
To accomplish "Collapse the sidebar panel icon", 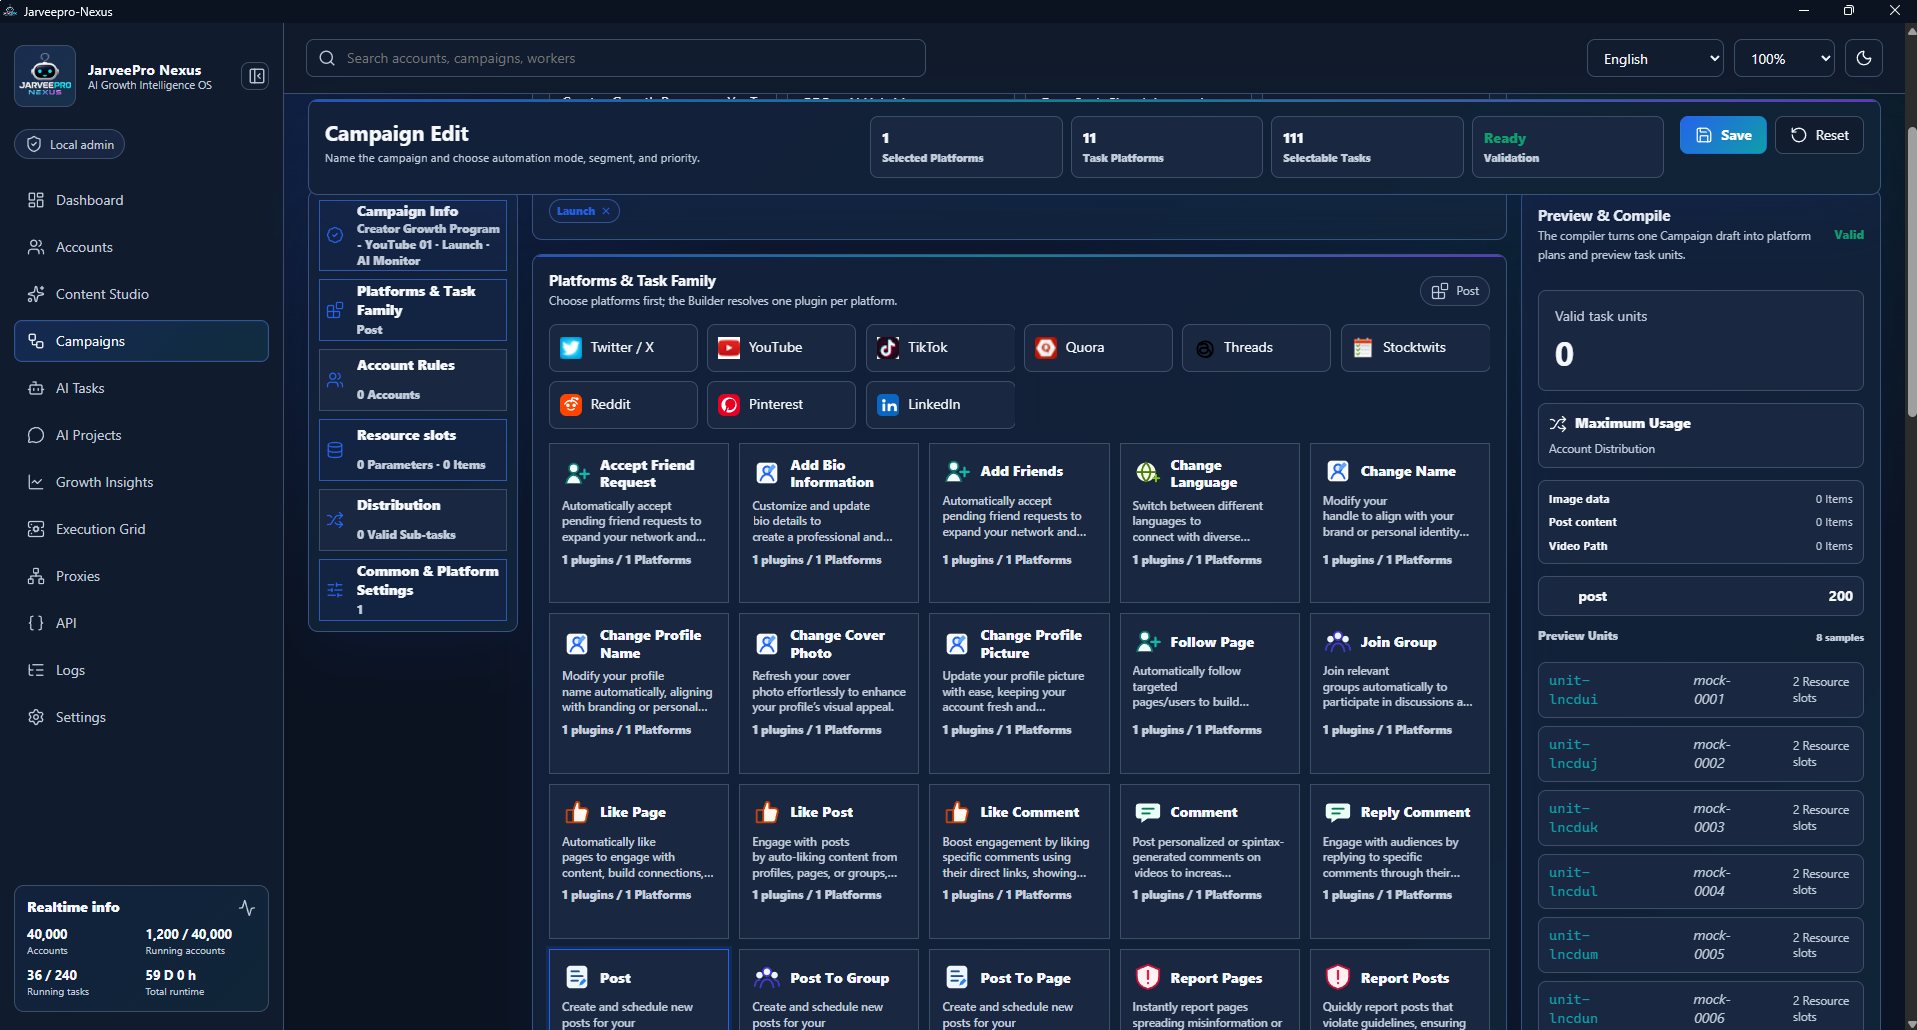I will tap(256, 76).
